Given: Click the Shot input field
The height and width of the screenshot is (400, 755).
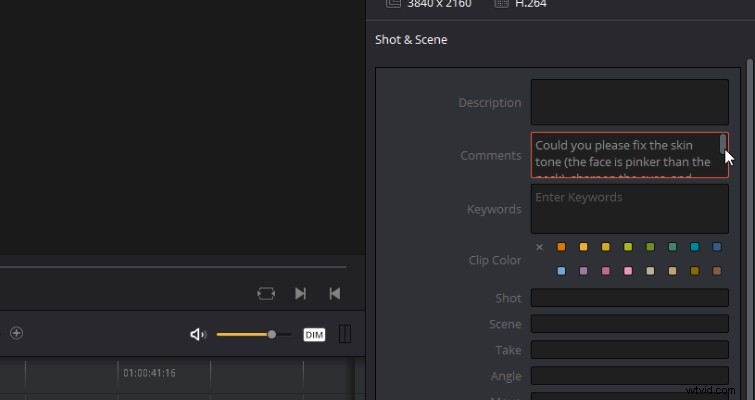Looking at the screenshot, I should 629,298.
